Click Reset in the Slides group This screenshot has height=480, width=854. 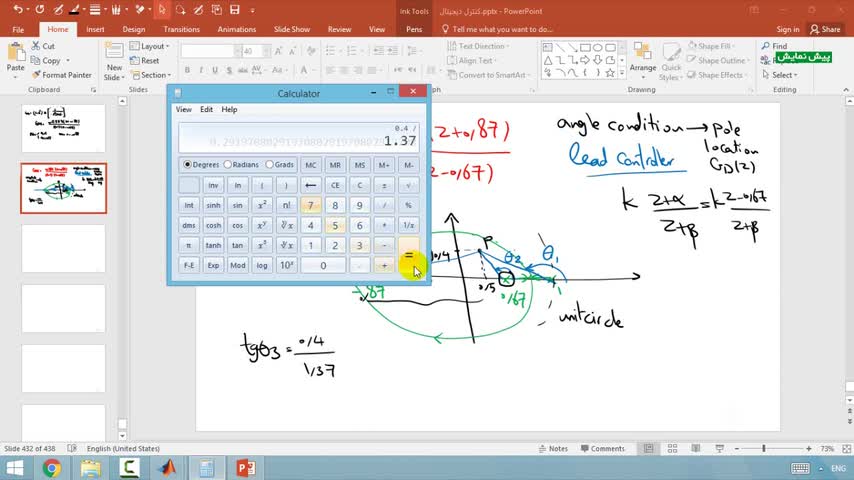(x=145, y=60)
